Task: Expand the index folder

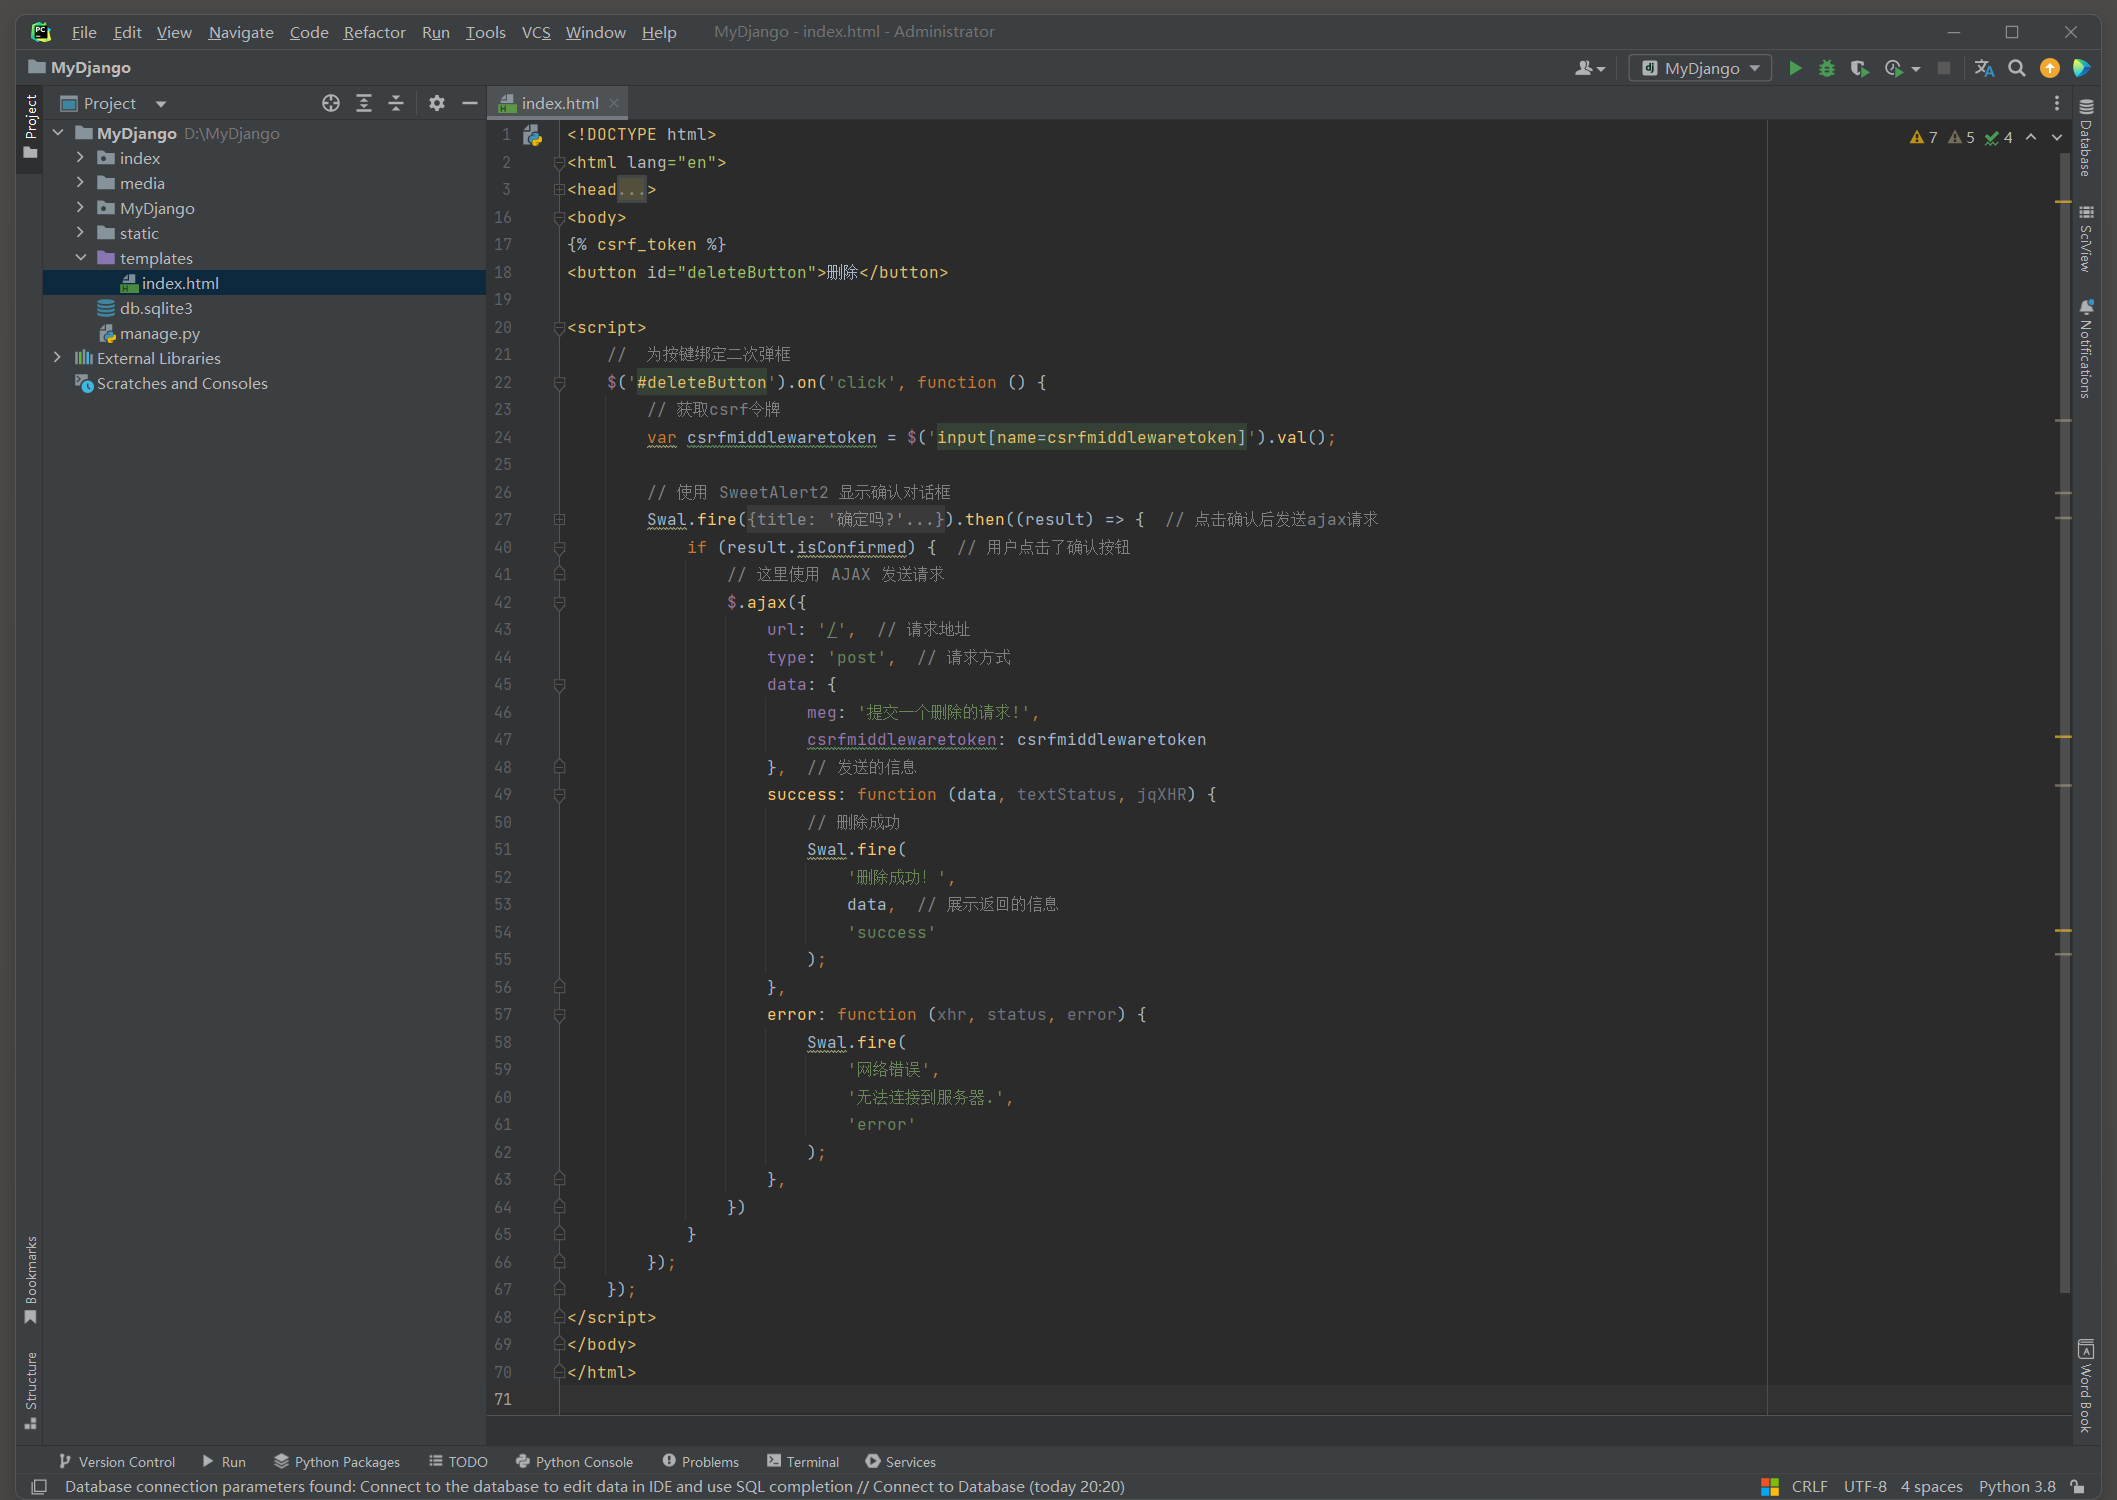Action: (80, 158)
